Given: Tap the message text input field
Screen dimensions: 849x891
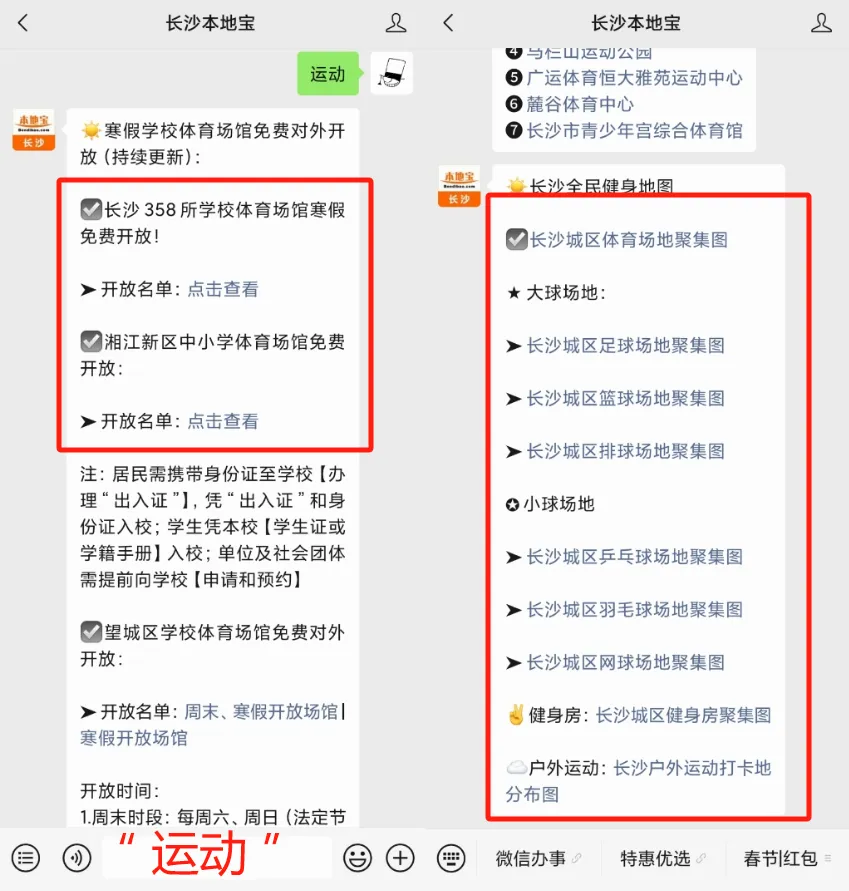Looking at the screenshot, I should pyautogui.click(x=217, y=857).
